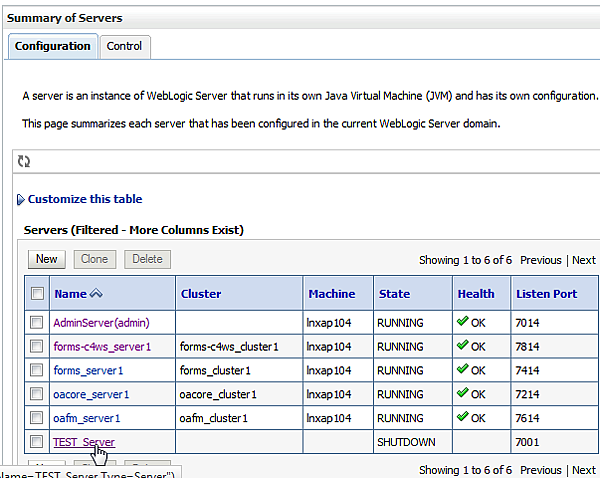Click the Servers (Filtered - More Columns Exist) title
Viewport: 600px width, 478px height.
[134, 230]
